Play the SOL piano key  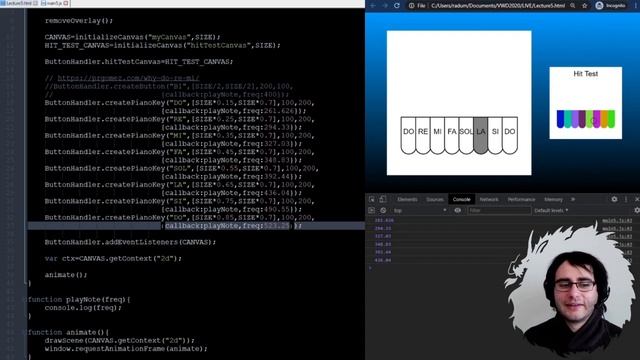[x=466, y=135]
